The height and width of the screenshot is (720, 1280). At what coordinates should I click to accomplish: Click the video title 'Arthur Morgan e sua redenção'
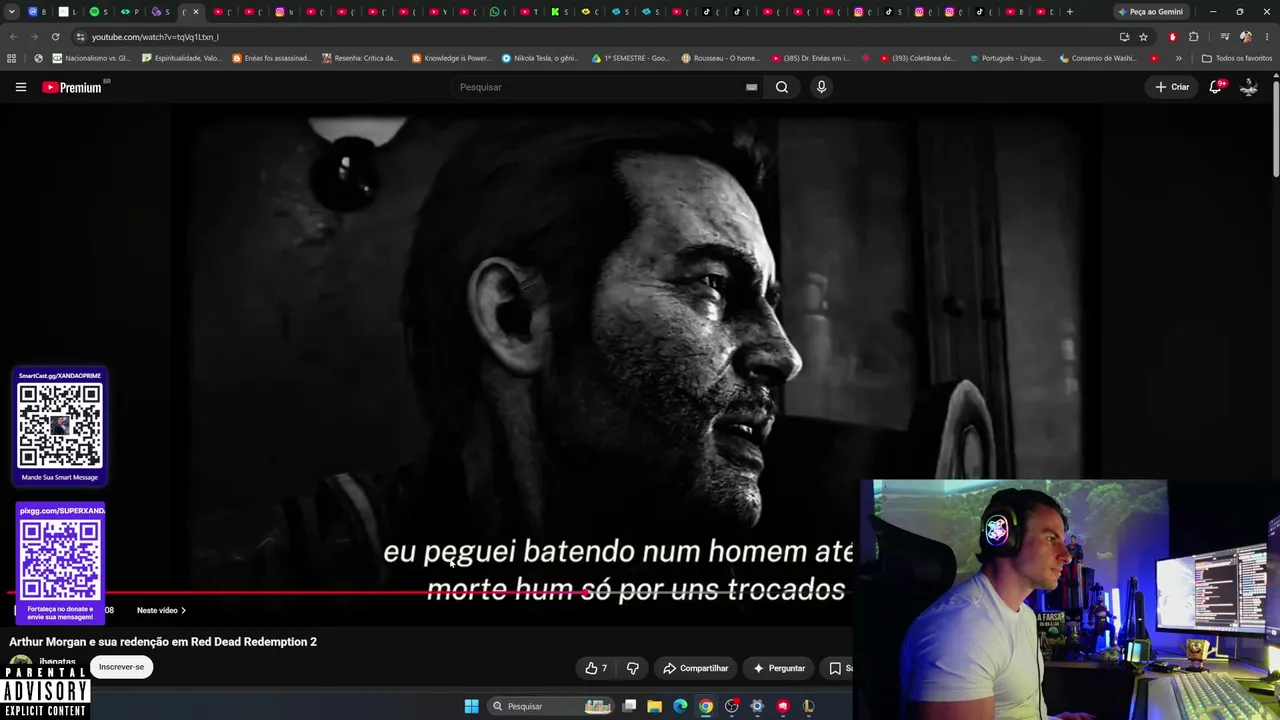(163, 642)
